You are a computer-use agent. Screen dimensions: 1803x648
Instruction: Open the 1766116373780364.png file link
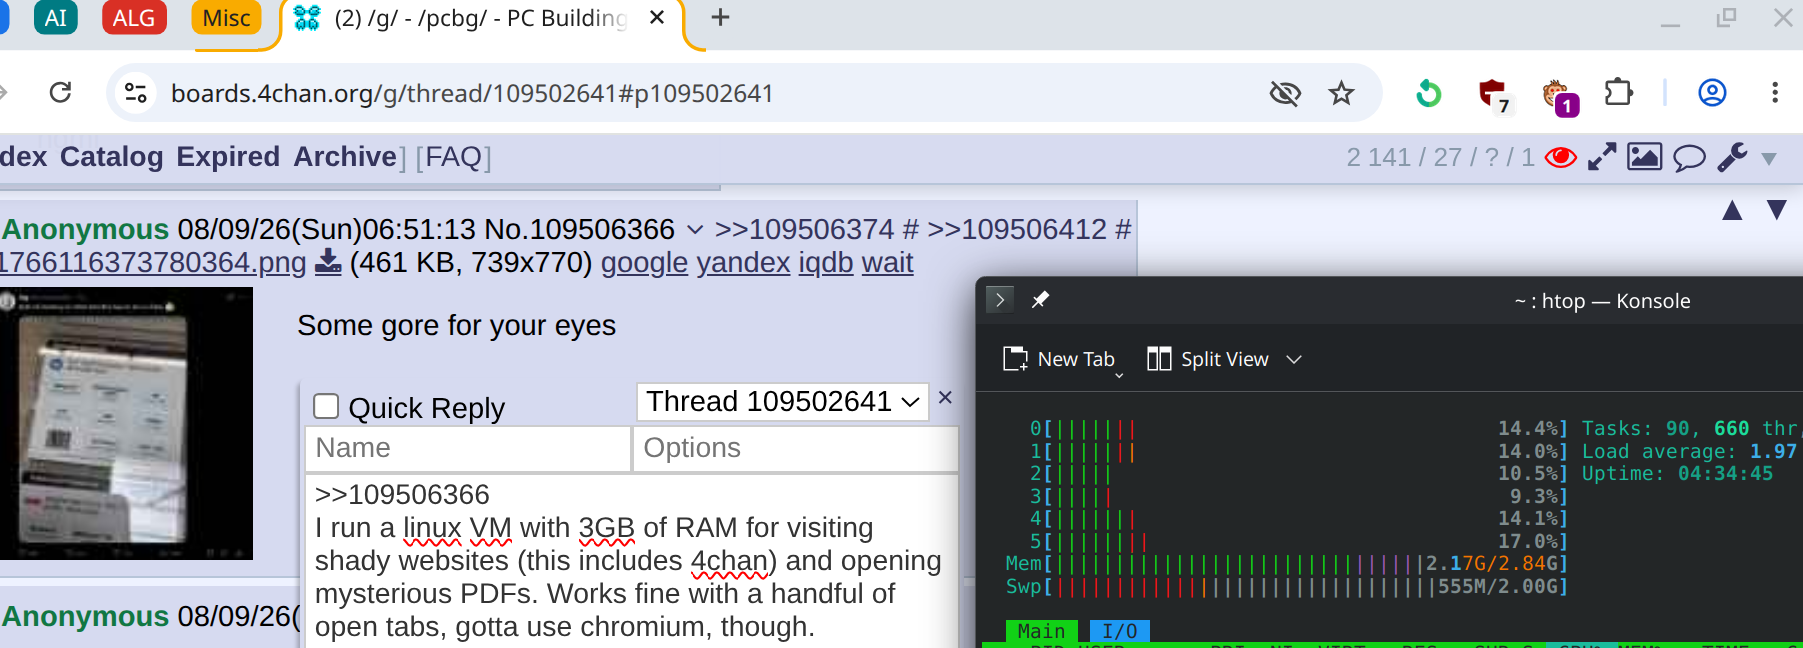coord(153,262)
